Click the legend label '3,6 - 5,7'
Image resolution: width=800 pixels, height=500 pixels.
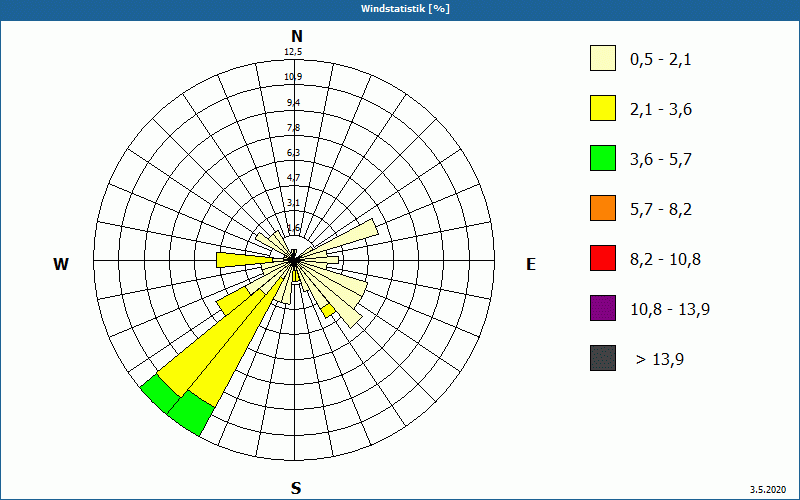point(661,160)
